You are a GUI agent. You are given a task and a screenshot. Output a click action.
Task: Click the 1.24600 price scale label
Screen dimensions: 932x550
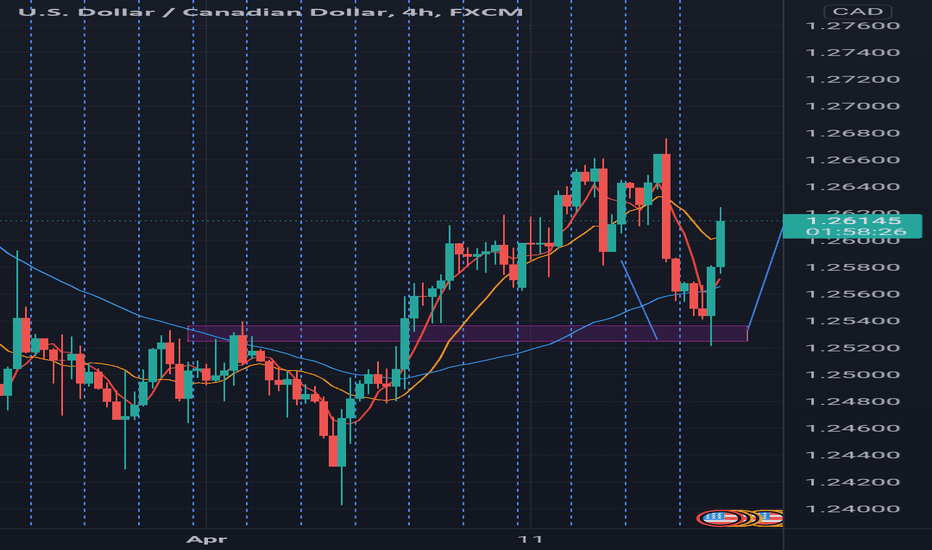point(852,428)
